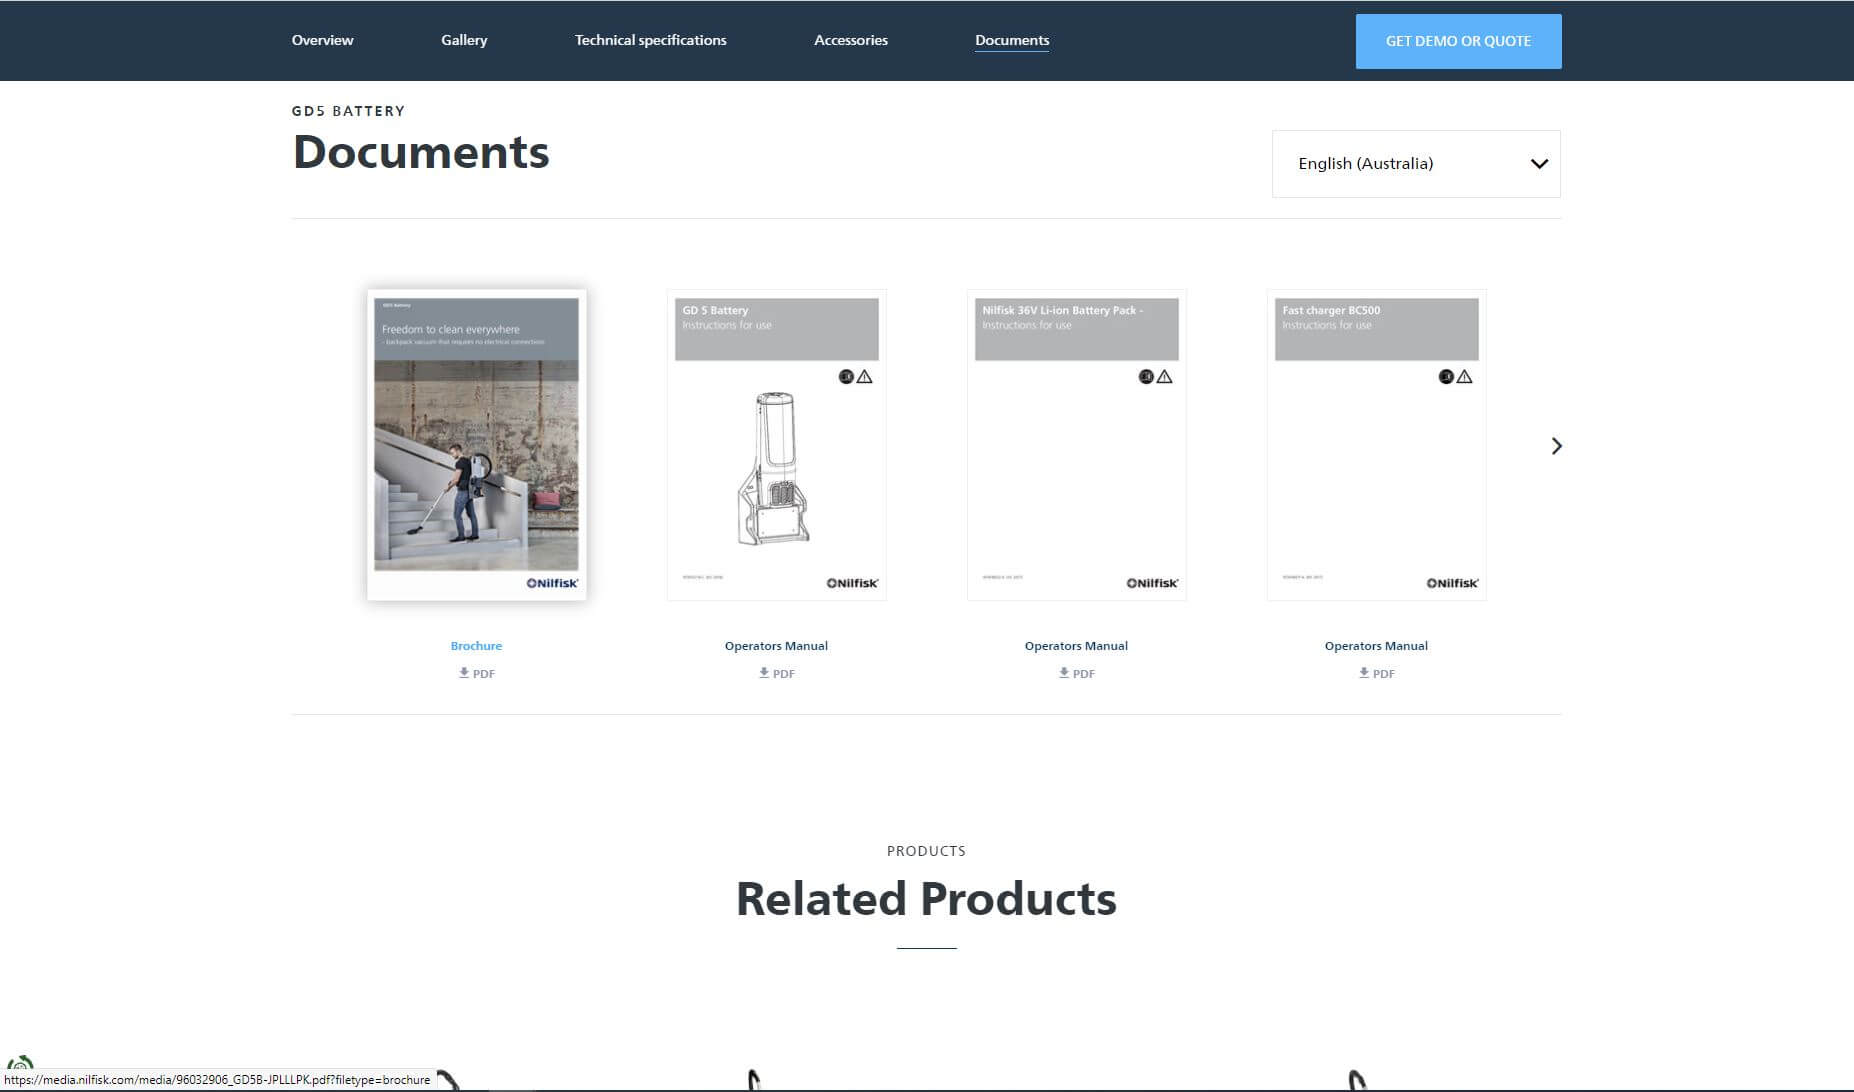Go to the Gallery section
This screenshot has width=1854, height=1092.
[x=464, y=40]
